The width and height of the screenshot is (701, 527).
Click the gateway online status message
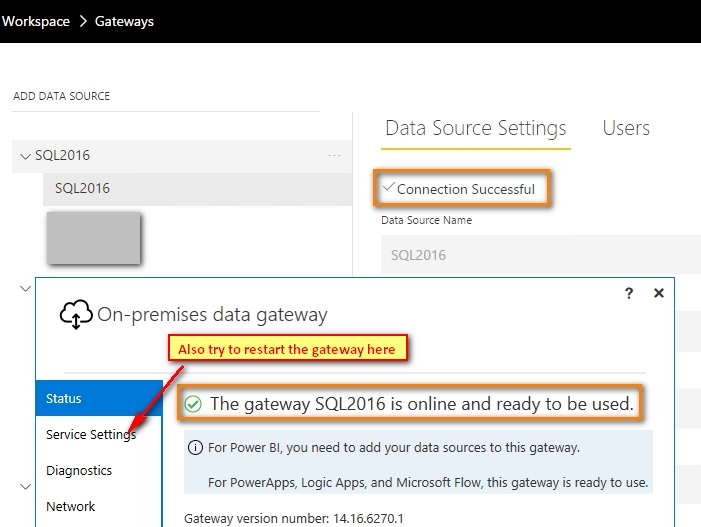click(x=422, y=404)
